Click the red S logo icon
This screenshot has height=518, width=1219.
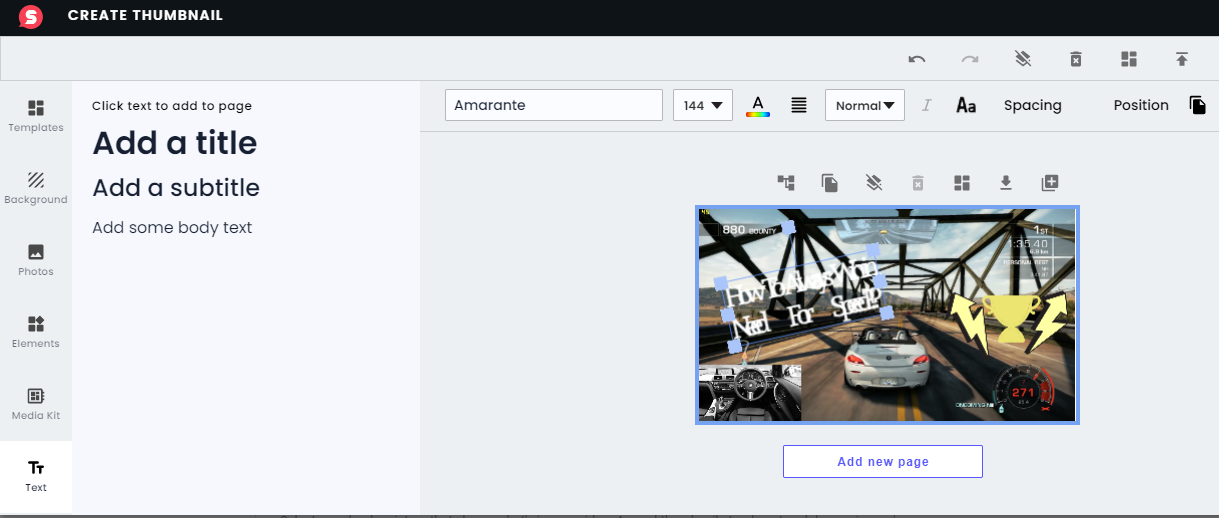pyautogui.click(x=31, y=16)
